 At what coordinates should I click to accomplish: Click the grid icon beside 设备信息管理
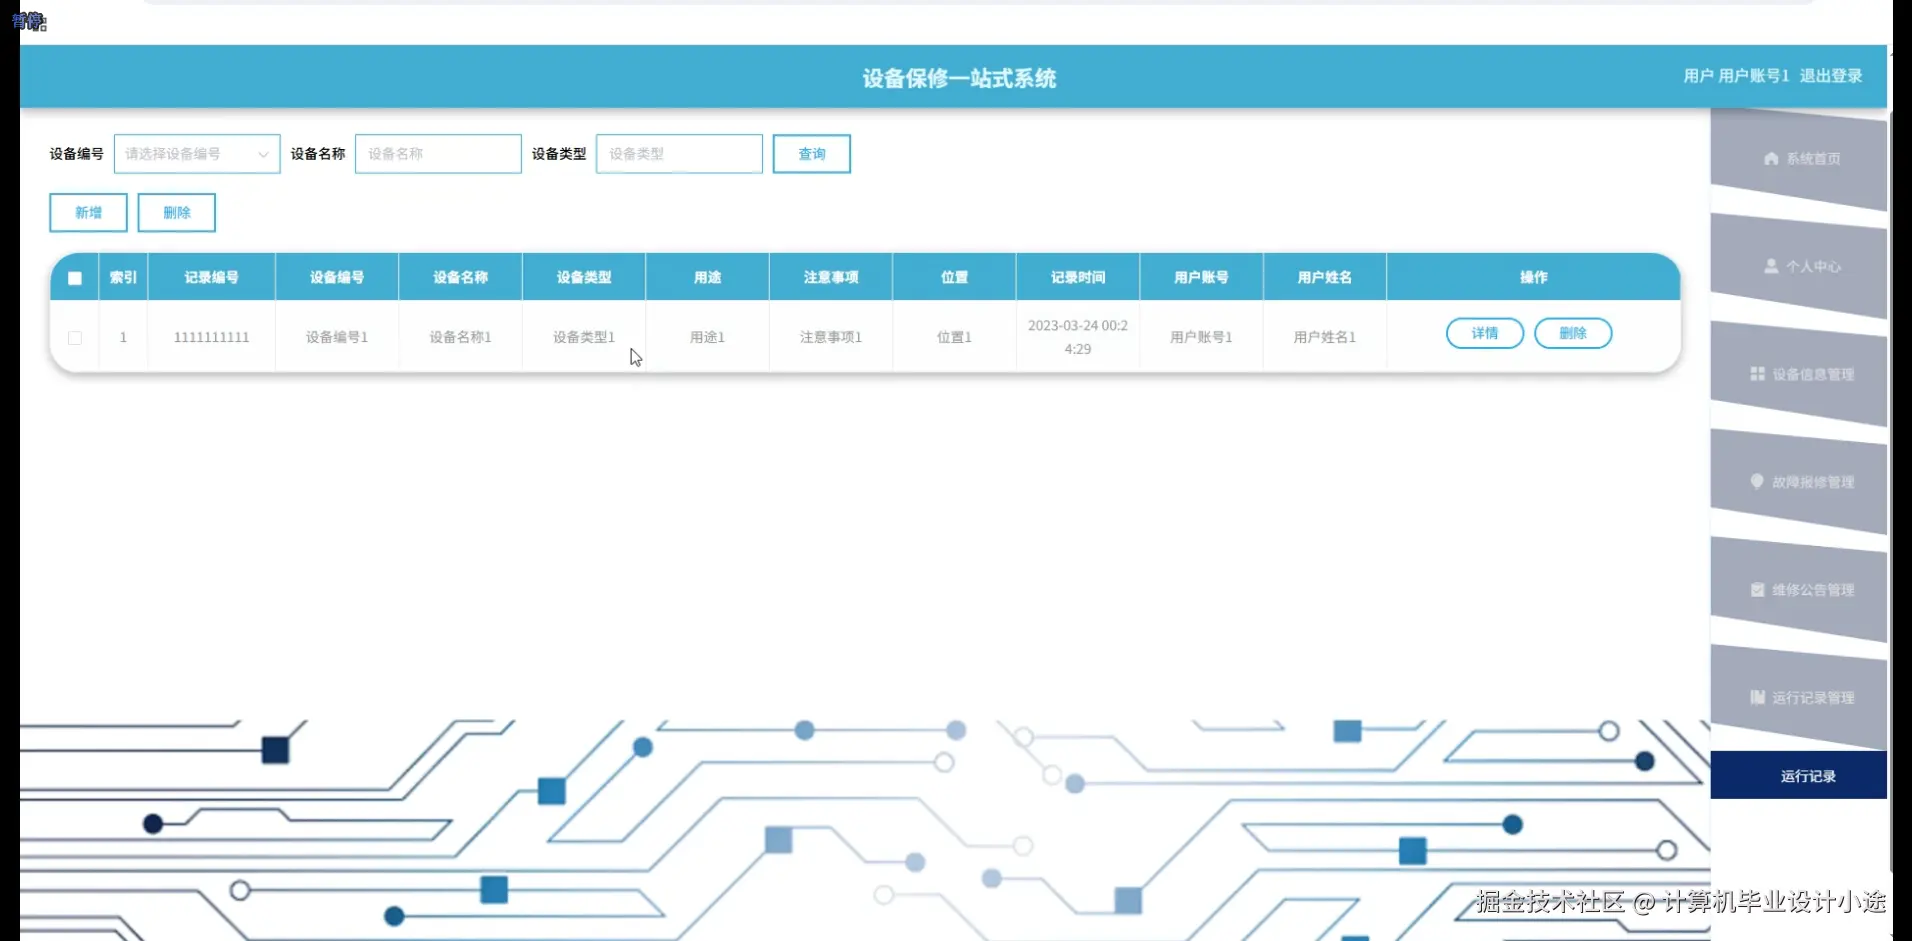tap(1757, 374)
